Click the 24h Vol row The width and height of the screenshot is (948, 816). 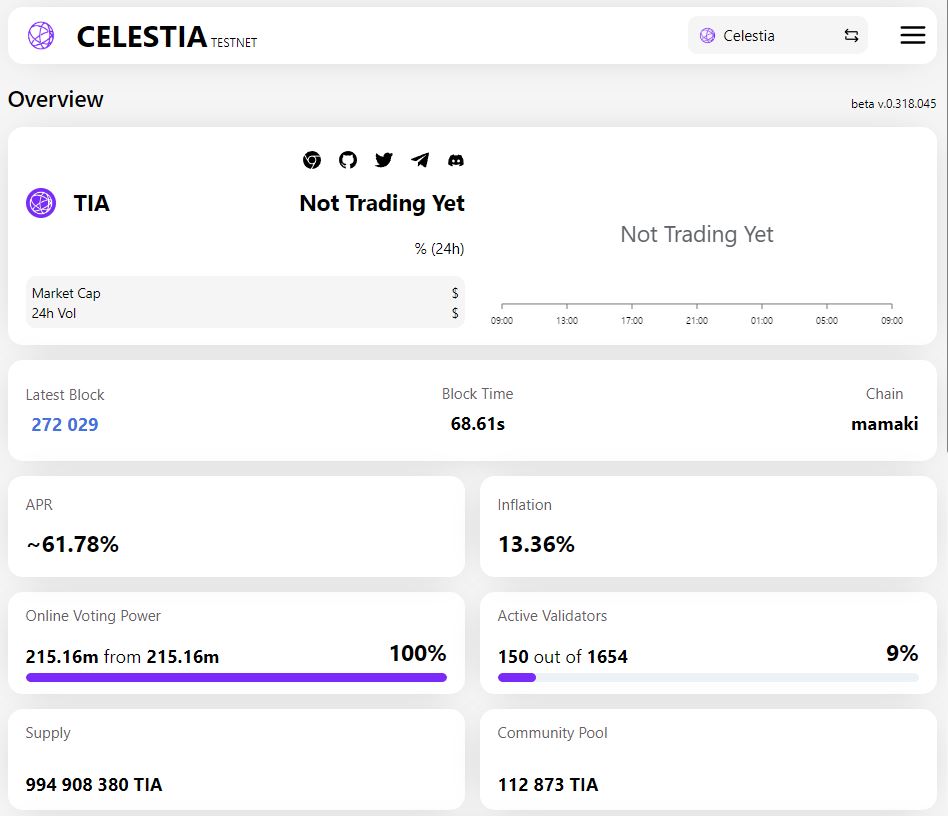[x=245, y=313]
